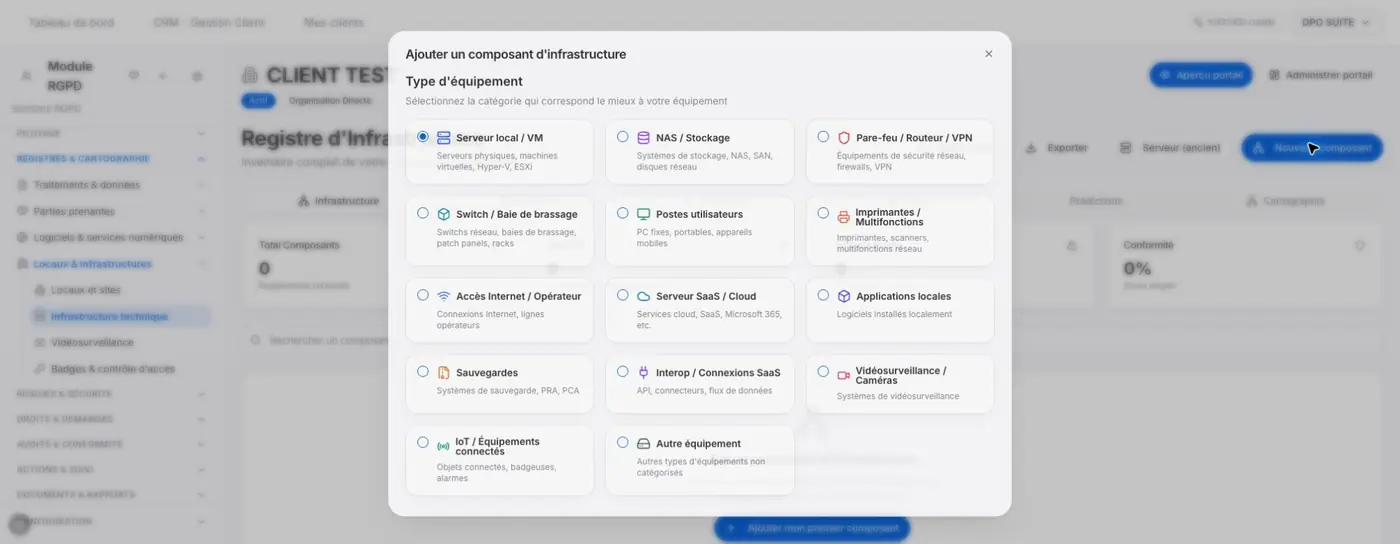Switch to the Infrastructure tab

[338, 201]
